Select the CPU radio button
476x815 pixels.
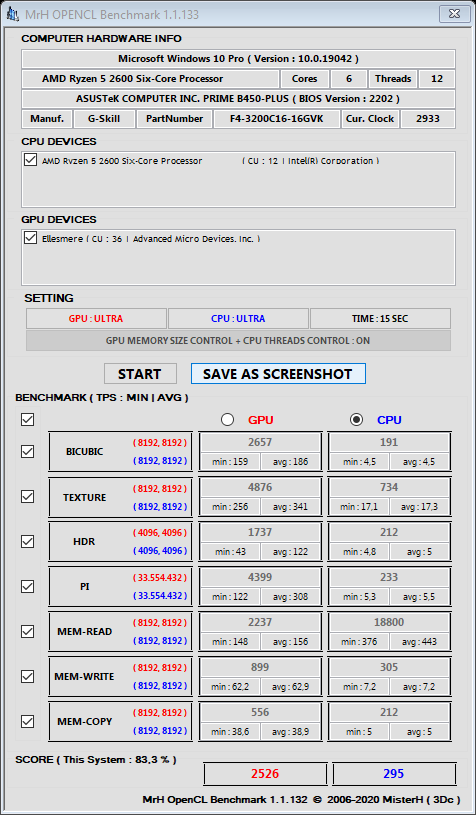click(356, 419)
